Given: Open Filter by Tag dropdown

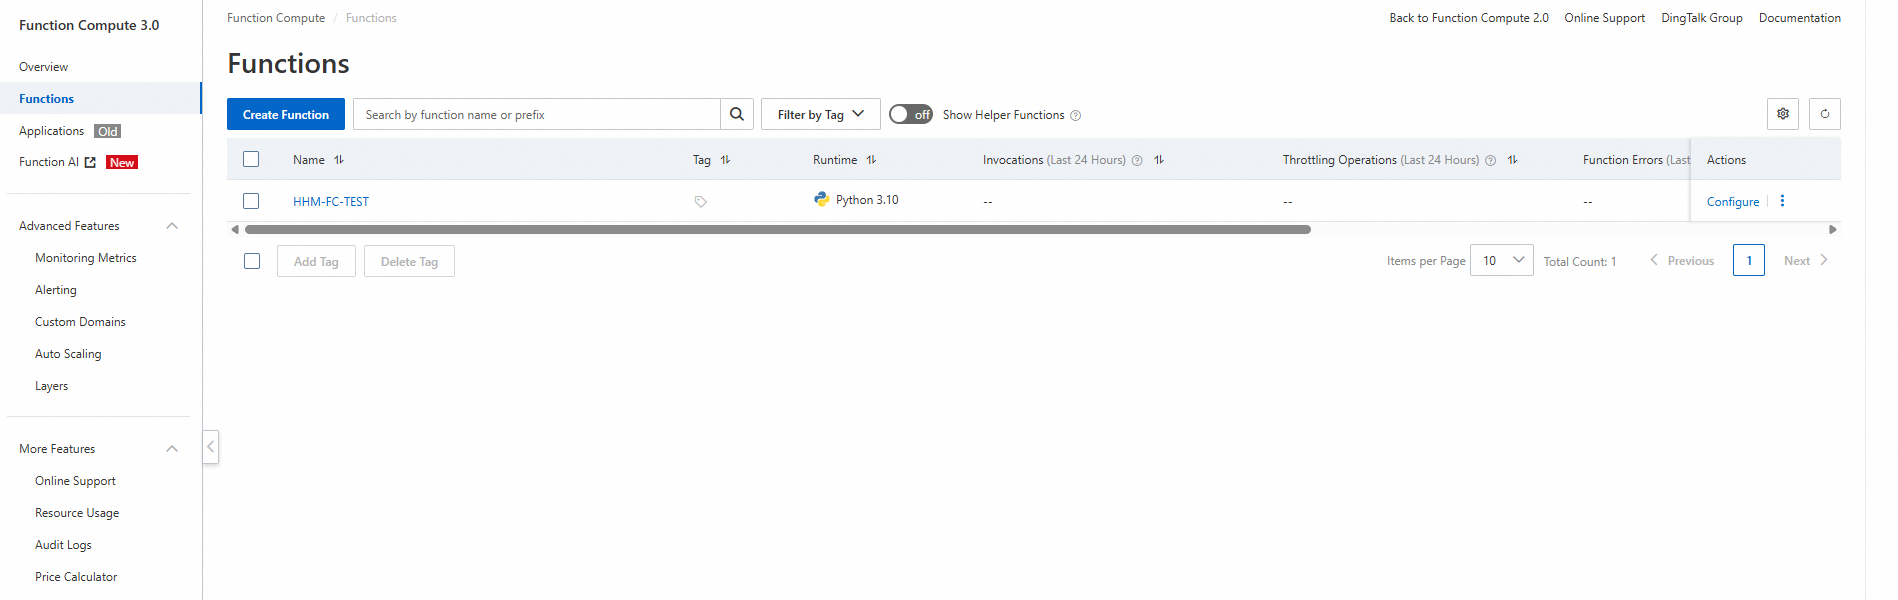Looking at the screenshot, I should [x=820, y=114].
